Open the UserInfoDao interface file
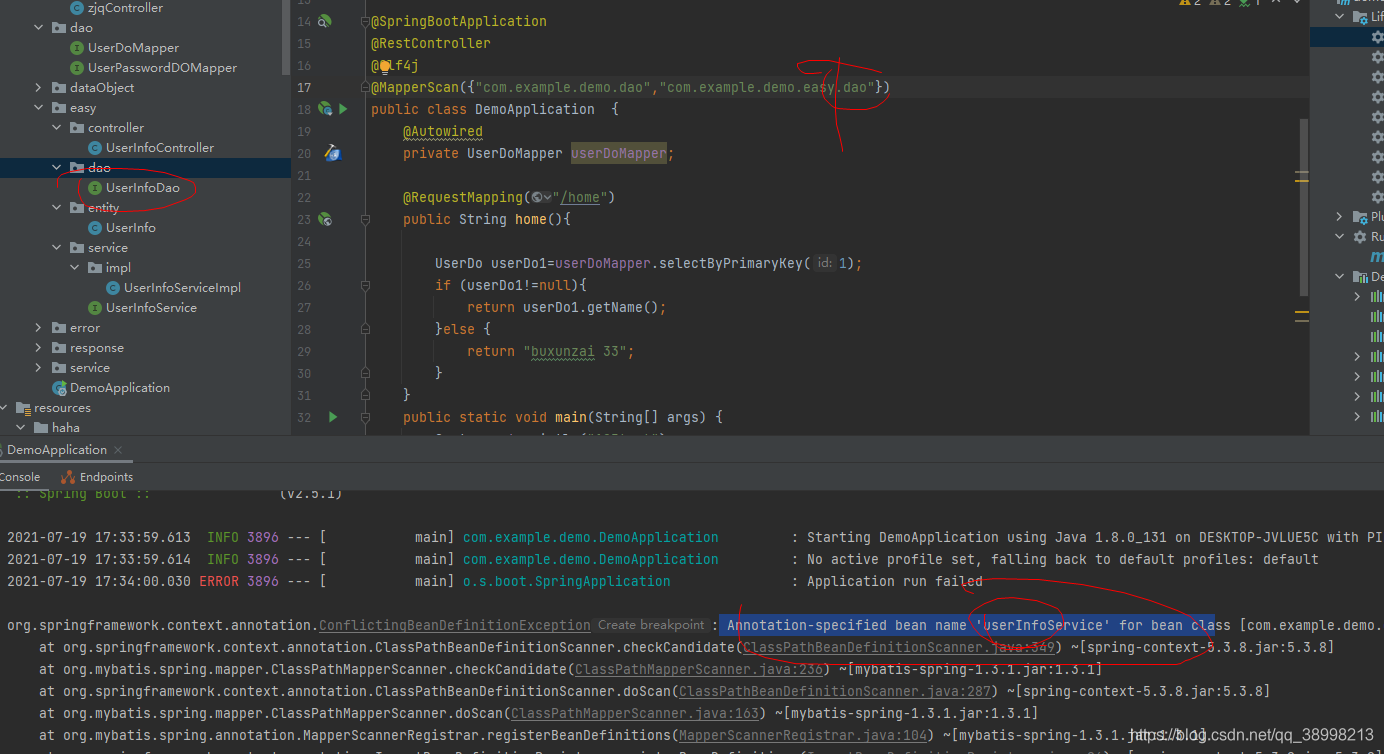1384x754 pixels. (x=143, y=188)
